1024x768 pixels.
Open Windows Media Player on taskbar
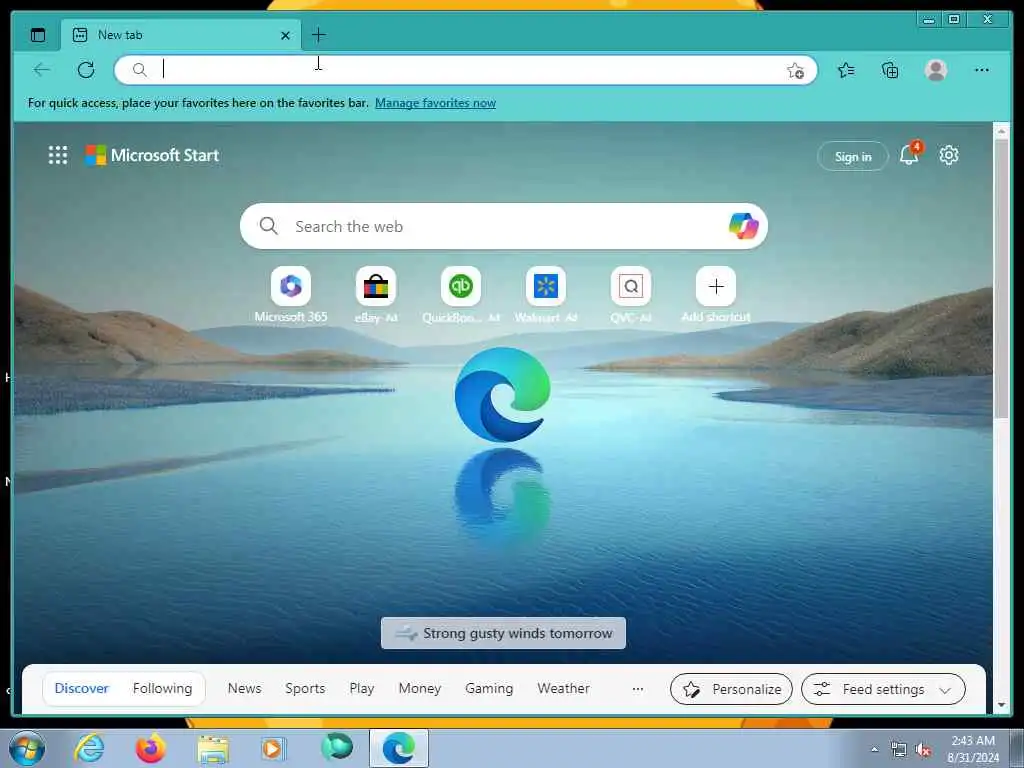tap(272, 748)
